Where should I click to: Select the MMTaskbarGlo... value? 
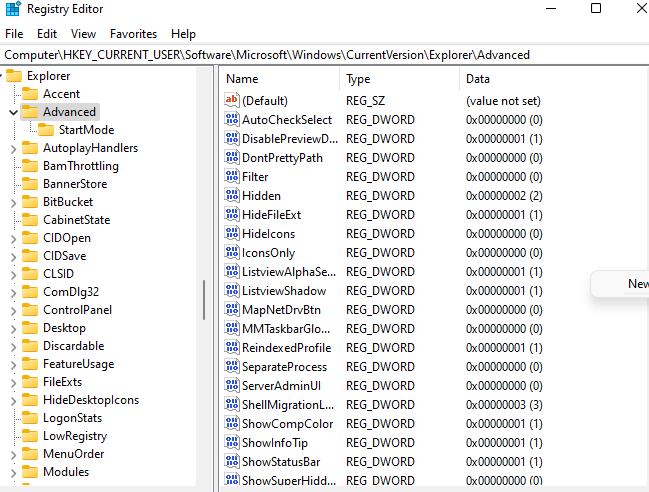tap(286, 329)
